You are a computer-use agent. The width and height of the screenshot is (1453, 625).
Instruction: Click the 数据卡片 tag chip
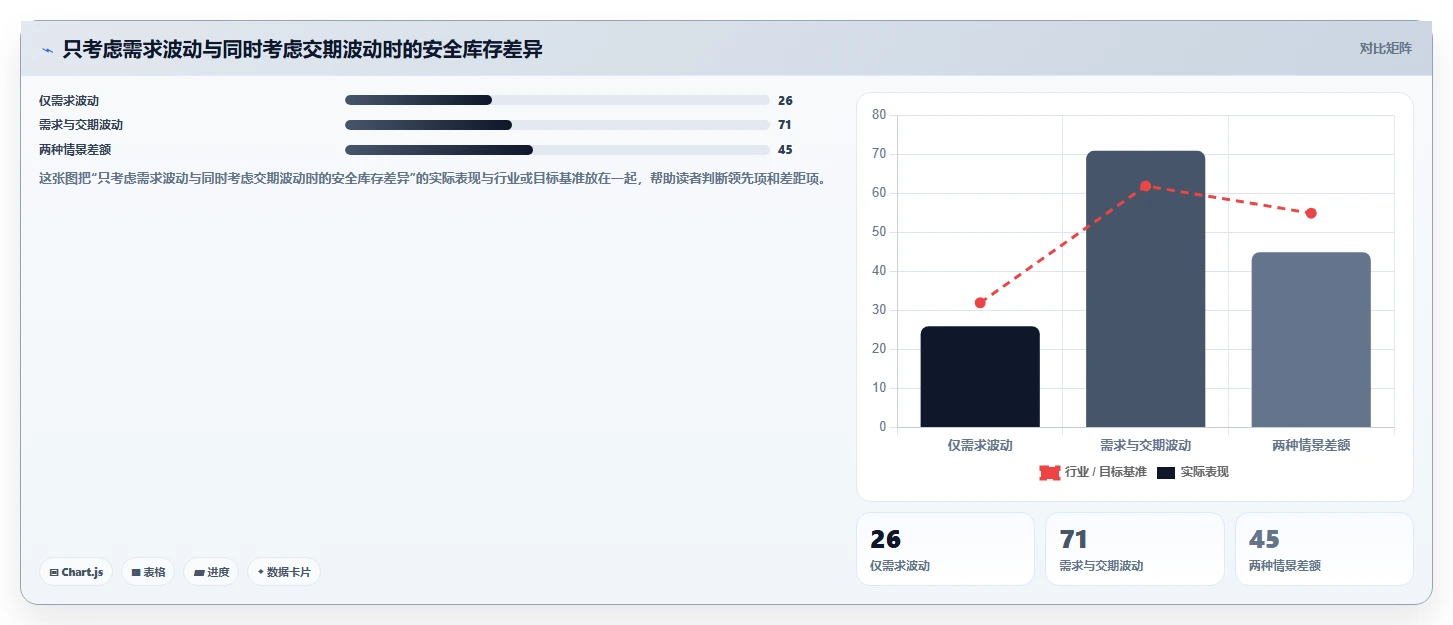point(284,572)
